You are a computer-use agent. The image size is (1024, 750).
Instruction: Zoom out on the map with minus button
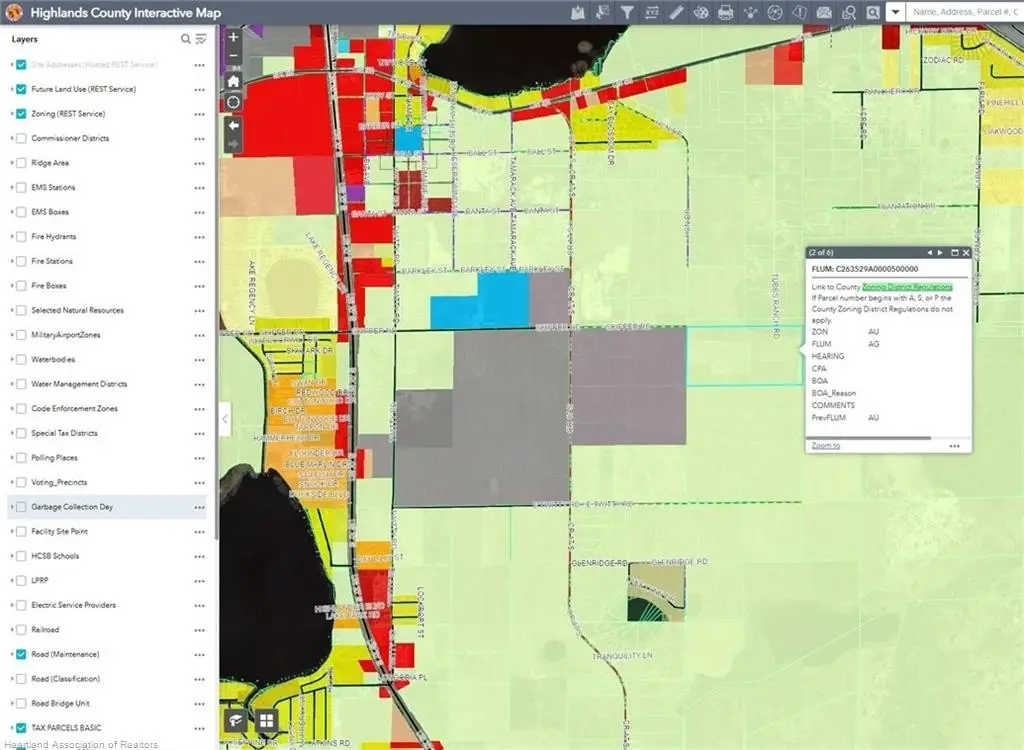pos(233,56)
